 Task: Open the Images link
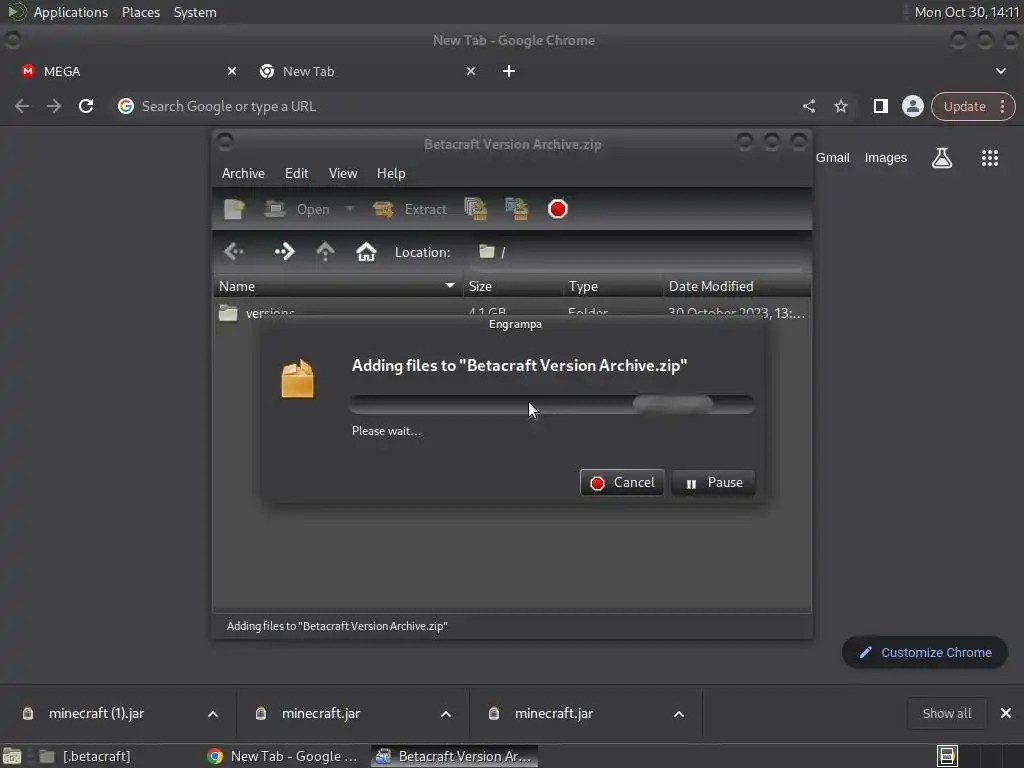click(x=886, y=157)
